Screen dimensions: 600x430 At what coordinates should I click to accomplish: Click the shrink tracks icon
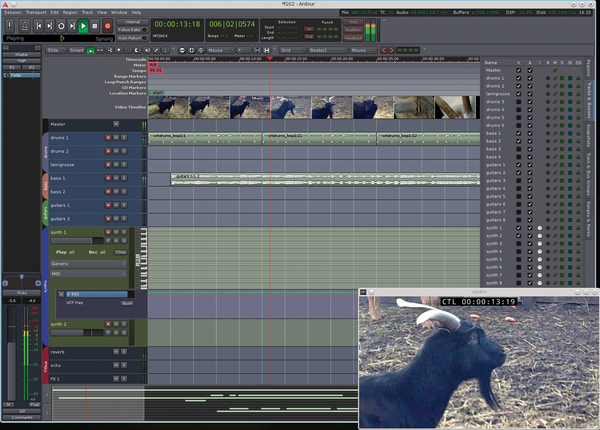pyautogui.click(x=257, y=50)
